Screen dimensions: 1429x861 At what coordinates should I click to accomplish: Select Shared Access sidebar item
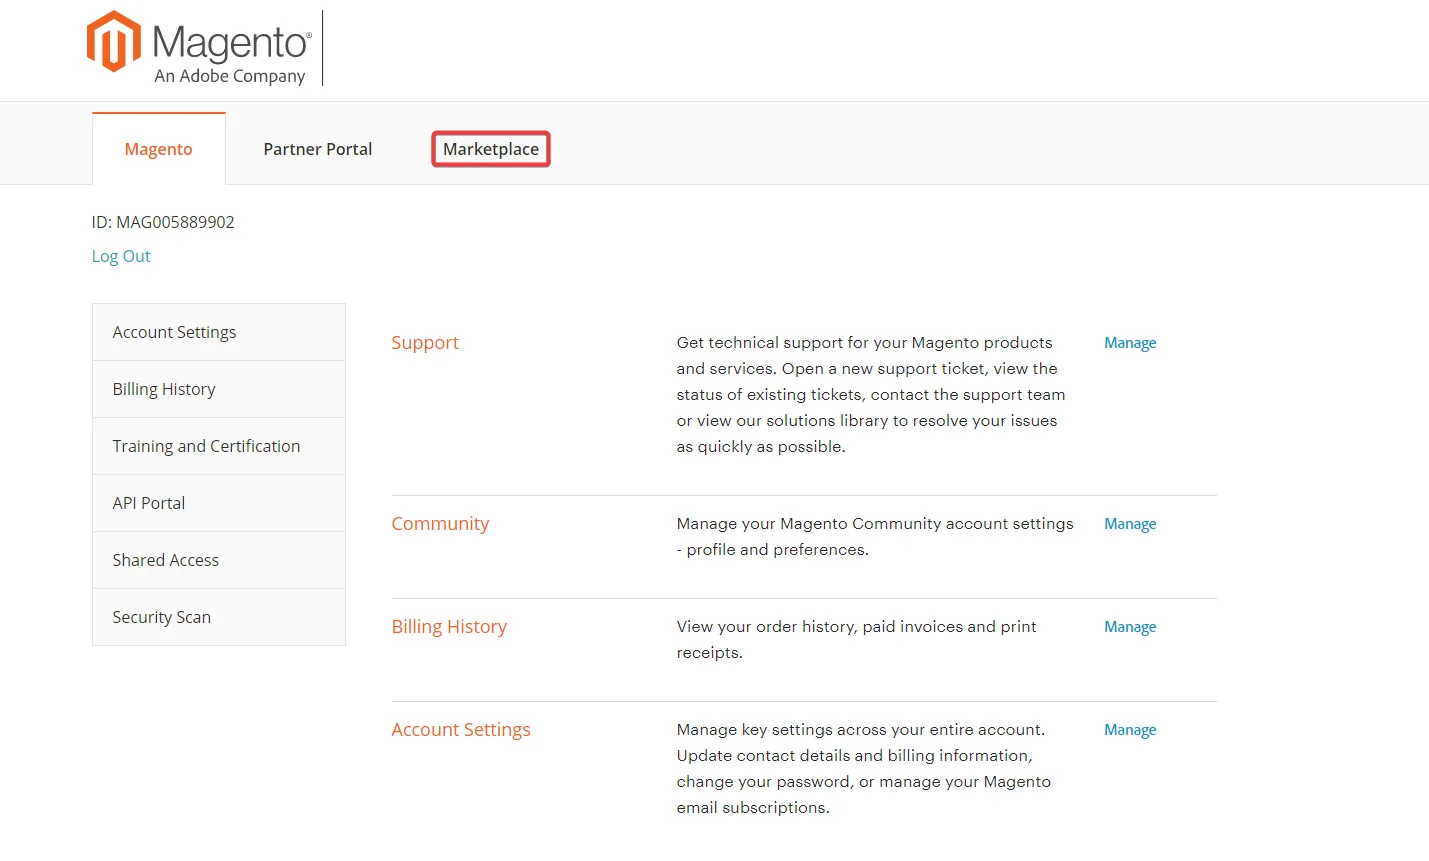219,560
